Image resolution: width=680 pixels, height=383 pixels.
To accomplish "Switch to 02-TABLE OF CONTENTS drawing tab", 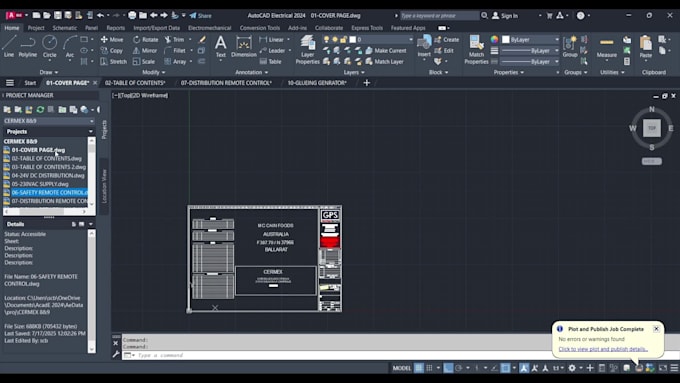I will click(x=135, y=83).
